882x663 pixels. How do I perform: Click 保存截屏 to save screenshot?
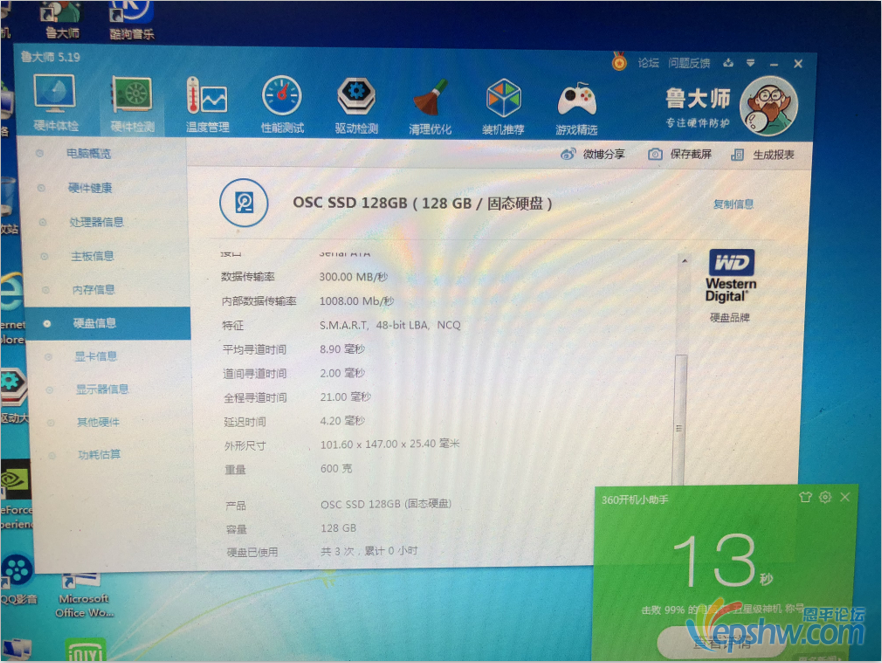(680, 154)
